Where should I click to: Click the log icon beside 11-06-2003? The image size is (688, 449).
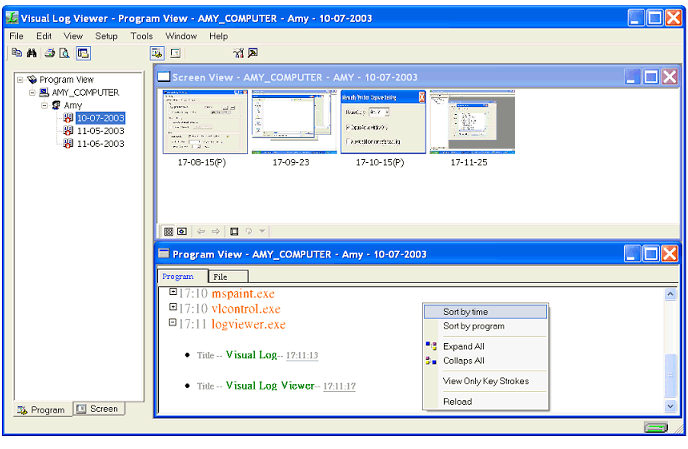(x=68, y=144)
